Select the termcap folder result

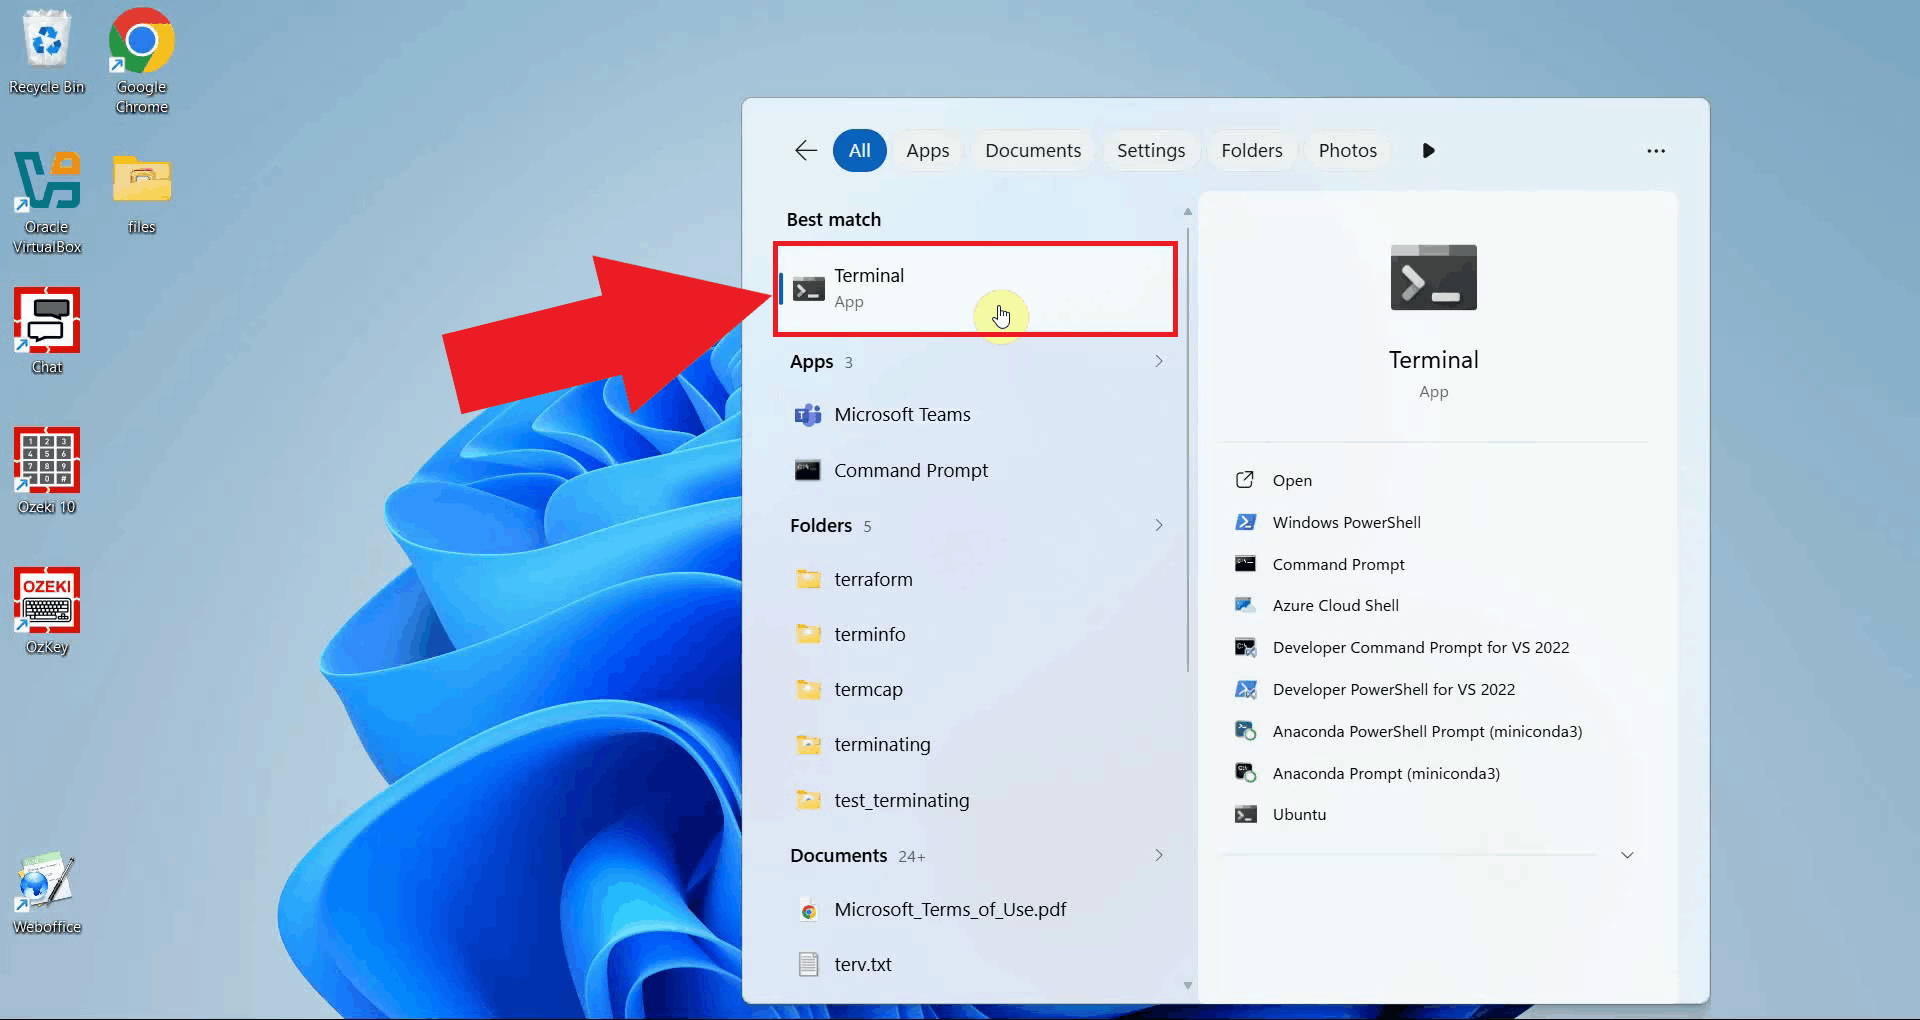(x=976, y=689)
